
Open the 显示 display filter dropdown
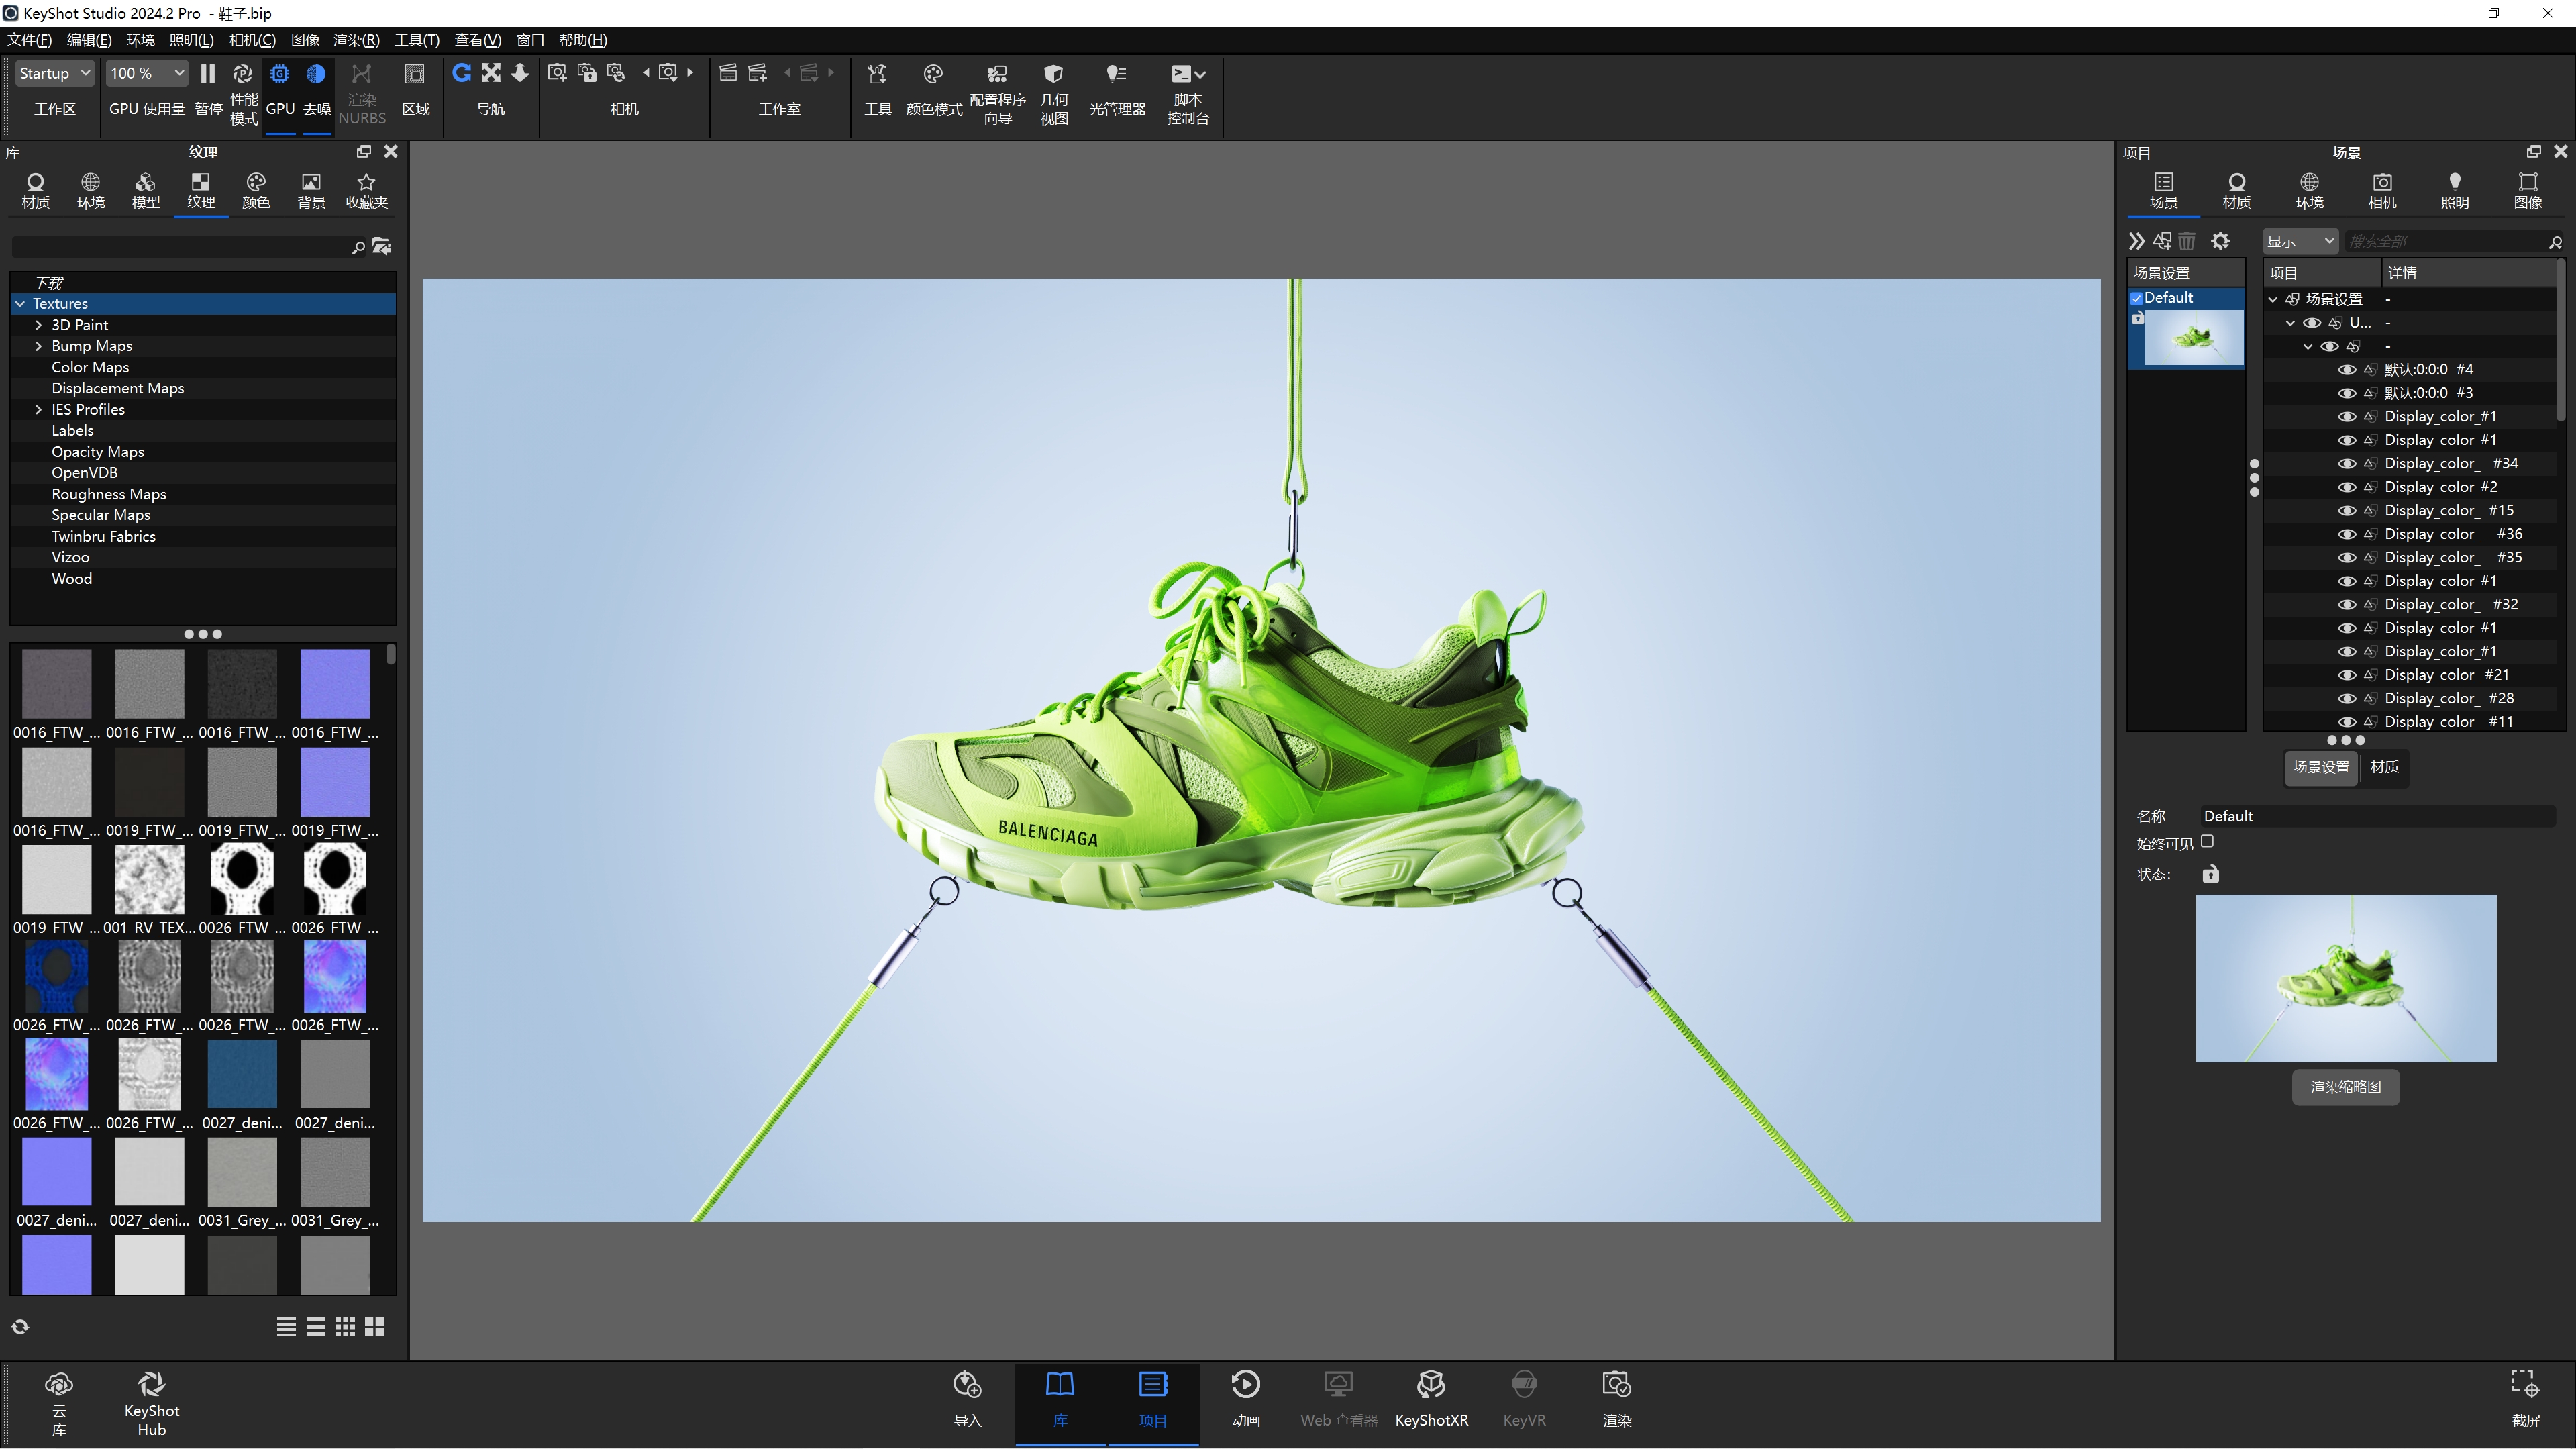click(x=2300, y=241)
